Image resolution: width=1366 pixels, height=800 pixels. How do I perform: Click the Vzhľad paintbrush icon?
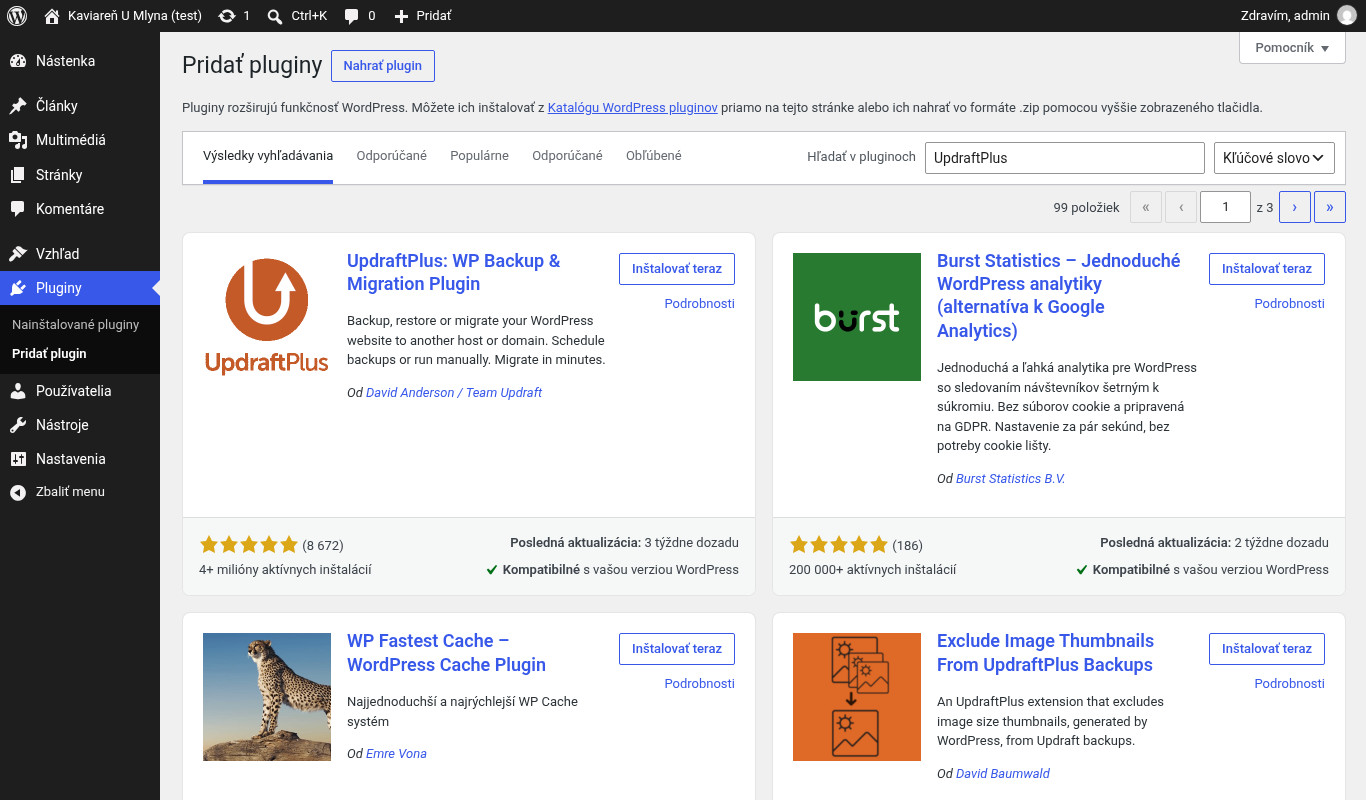click(x=18, y=254)
